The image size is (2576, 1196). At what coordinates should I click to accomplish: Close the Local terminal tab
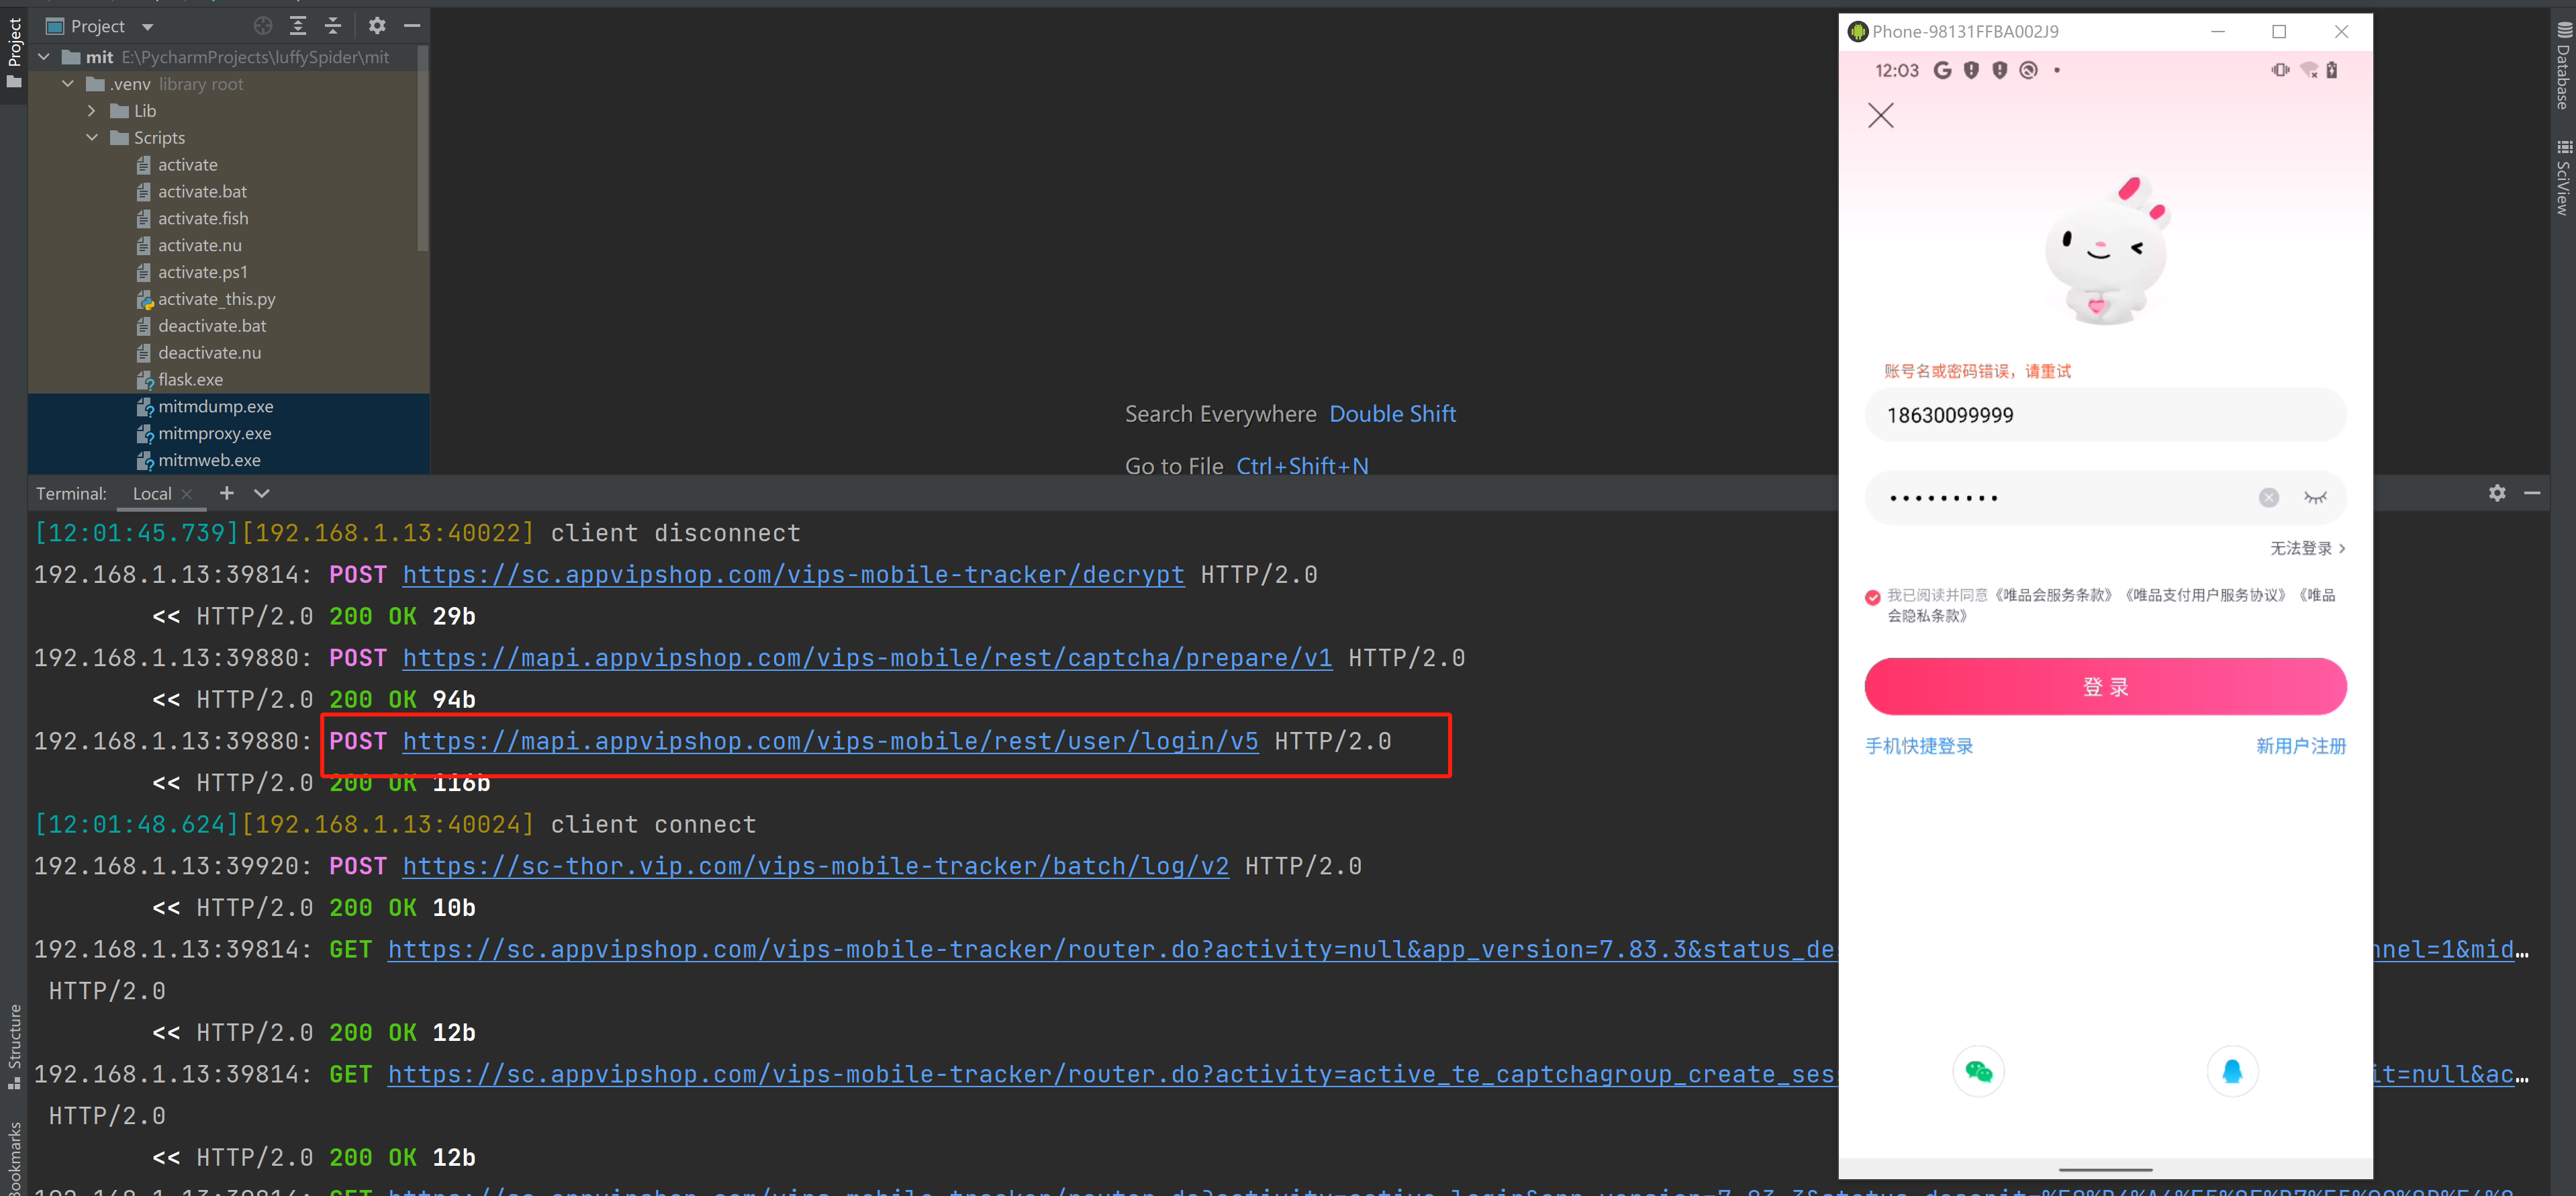[187, 494]
